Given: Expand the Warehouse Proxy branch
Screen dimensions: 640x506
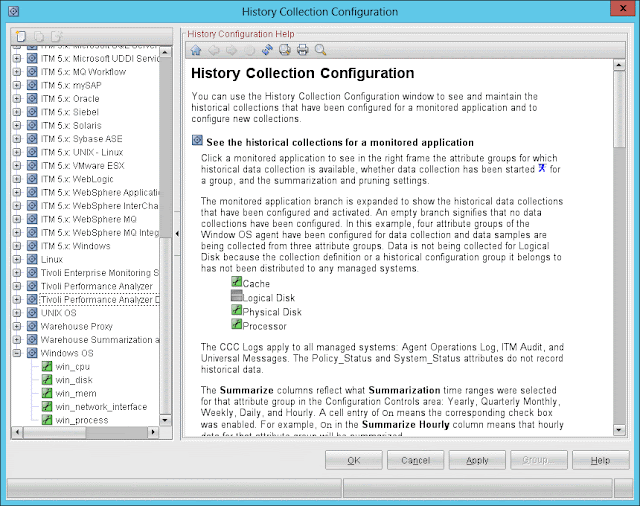Looking at the screenshot, I should (17, 326).
